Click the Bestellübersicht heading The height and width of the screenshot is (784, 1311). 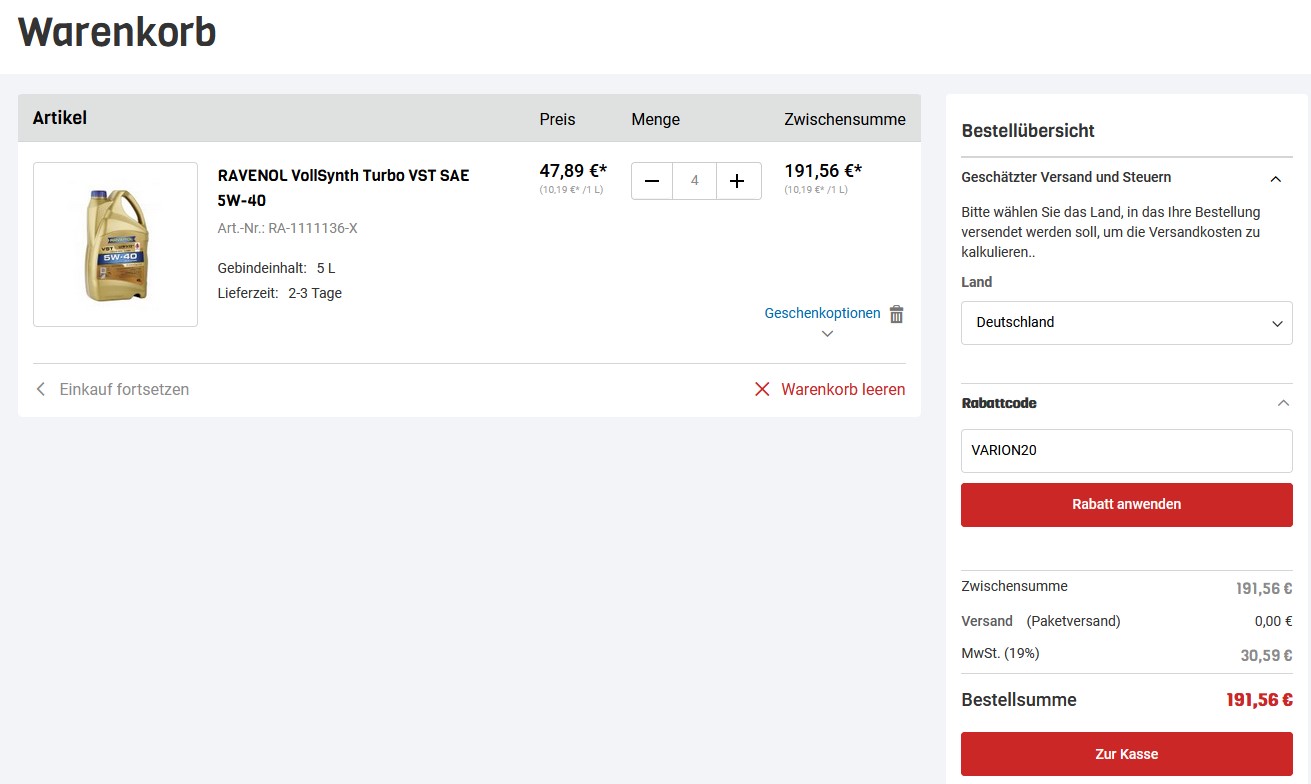coord(1028,131)
